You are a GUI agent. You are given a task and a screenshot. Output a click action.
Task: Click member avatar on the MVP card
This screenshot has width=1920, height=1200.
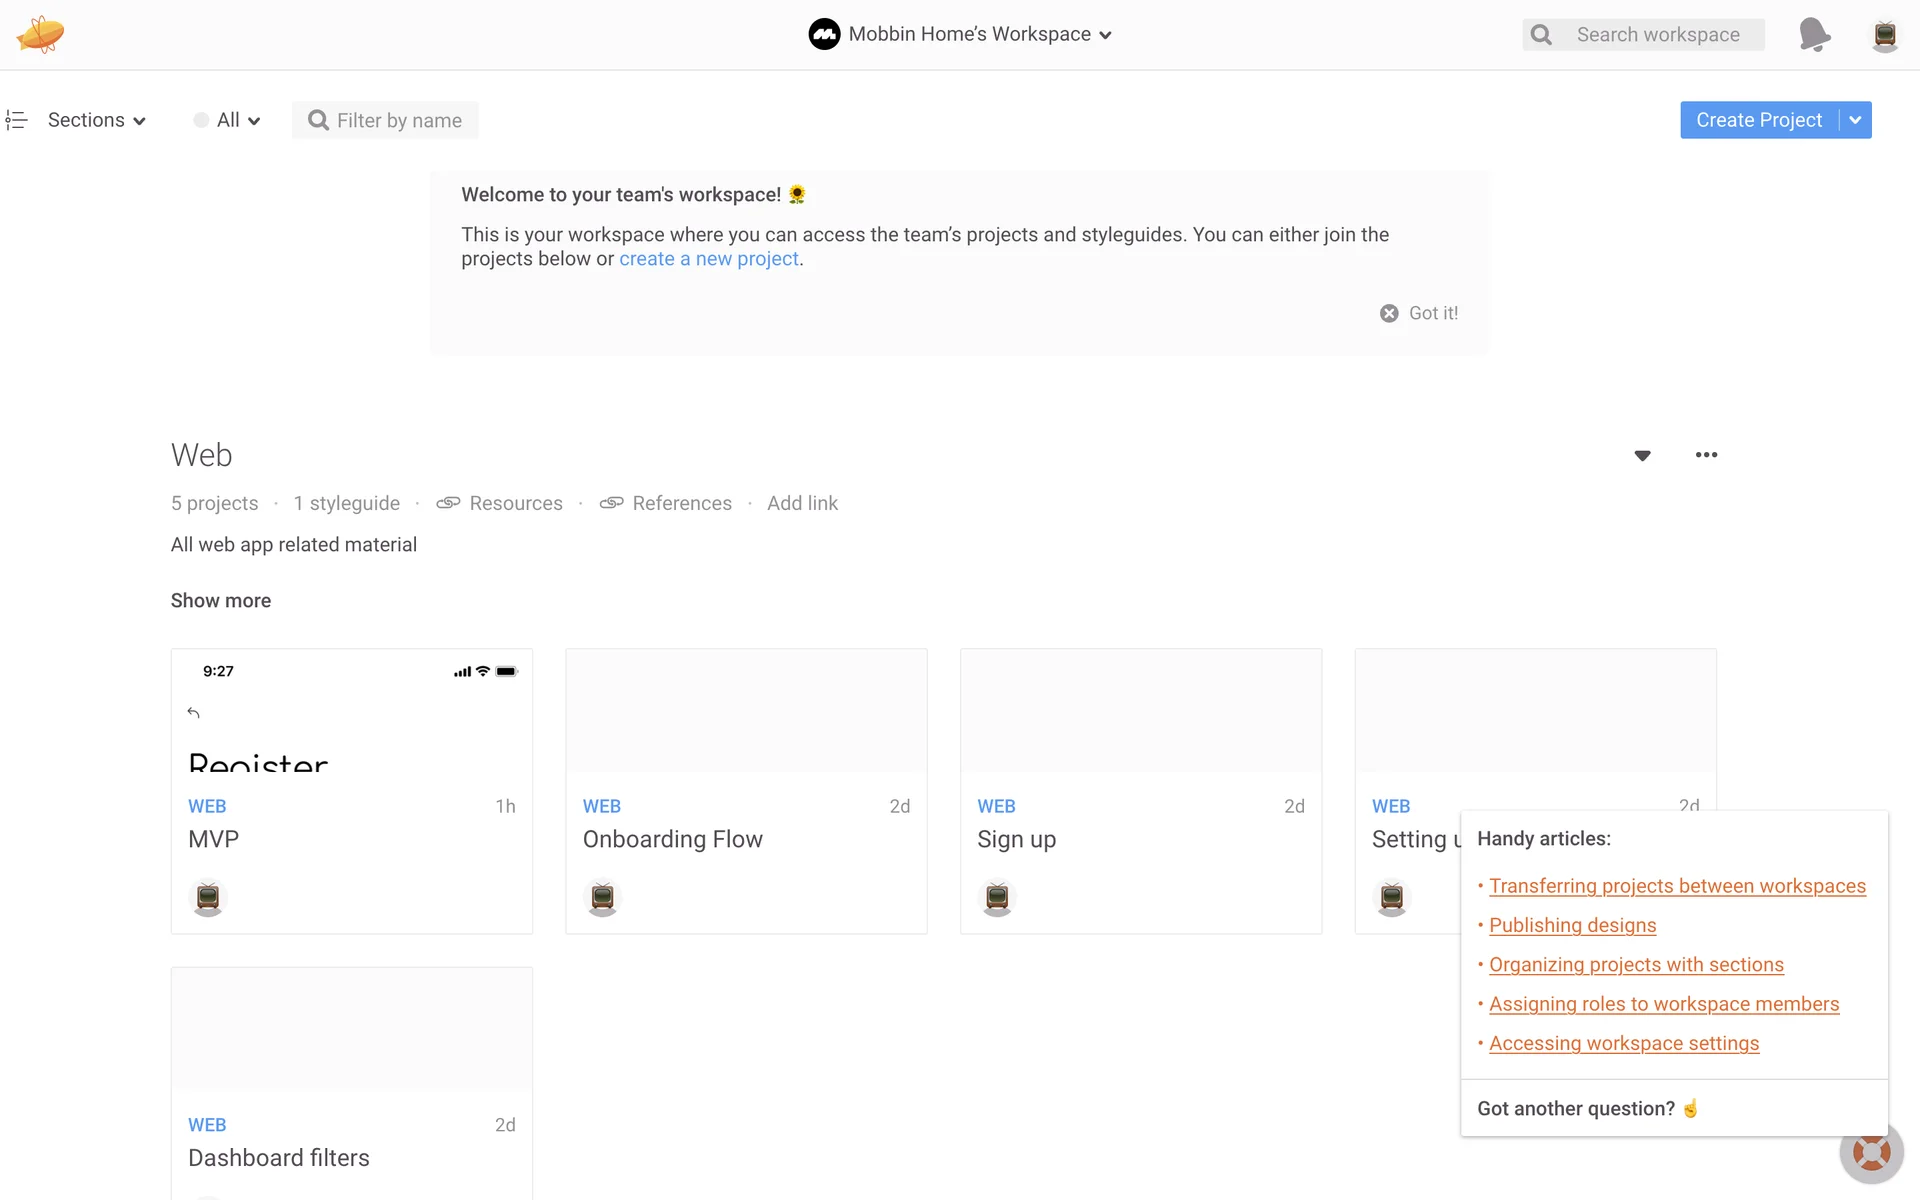pyautogui.click(x=208, y=897)
